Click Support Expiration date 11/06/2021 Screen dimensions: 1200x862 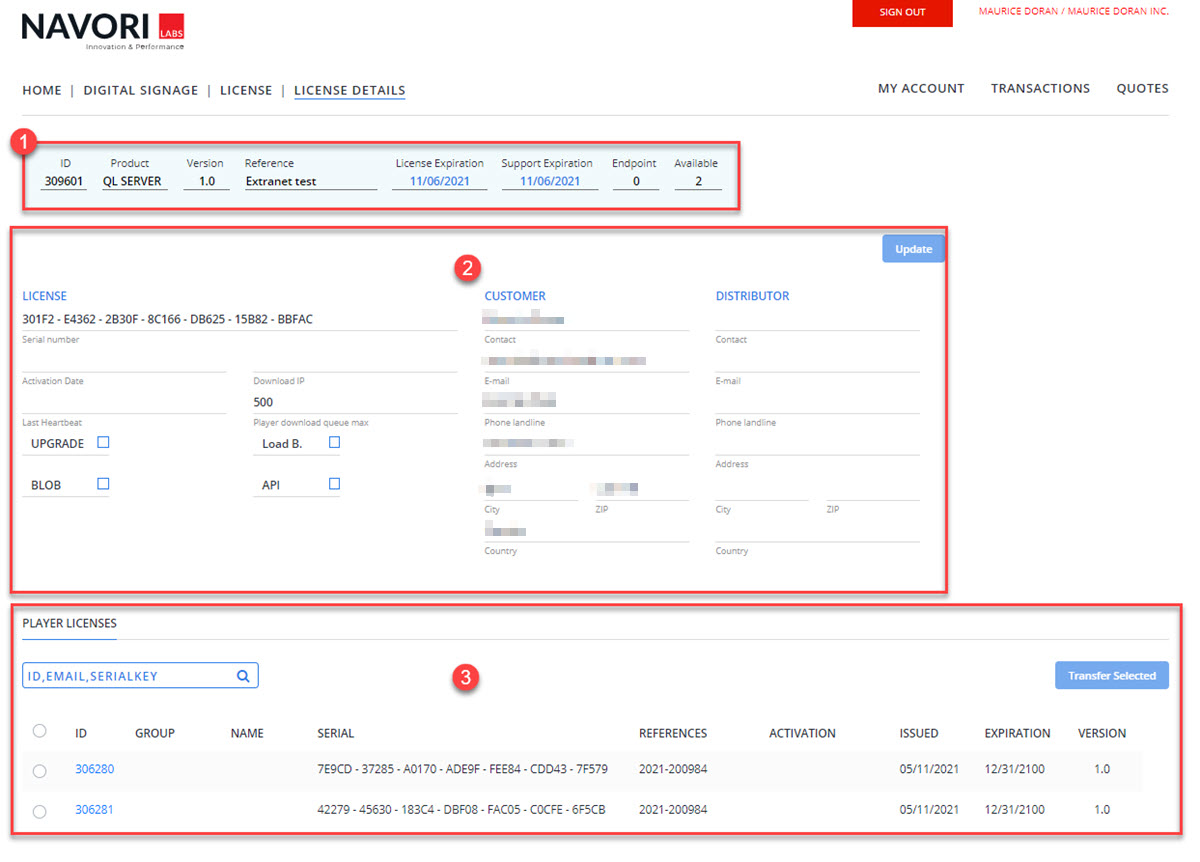[x=550, y=181]
